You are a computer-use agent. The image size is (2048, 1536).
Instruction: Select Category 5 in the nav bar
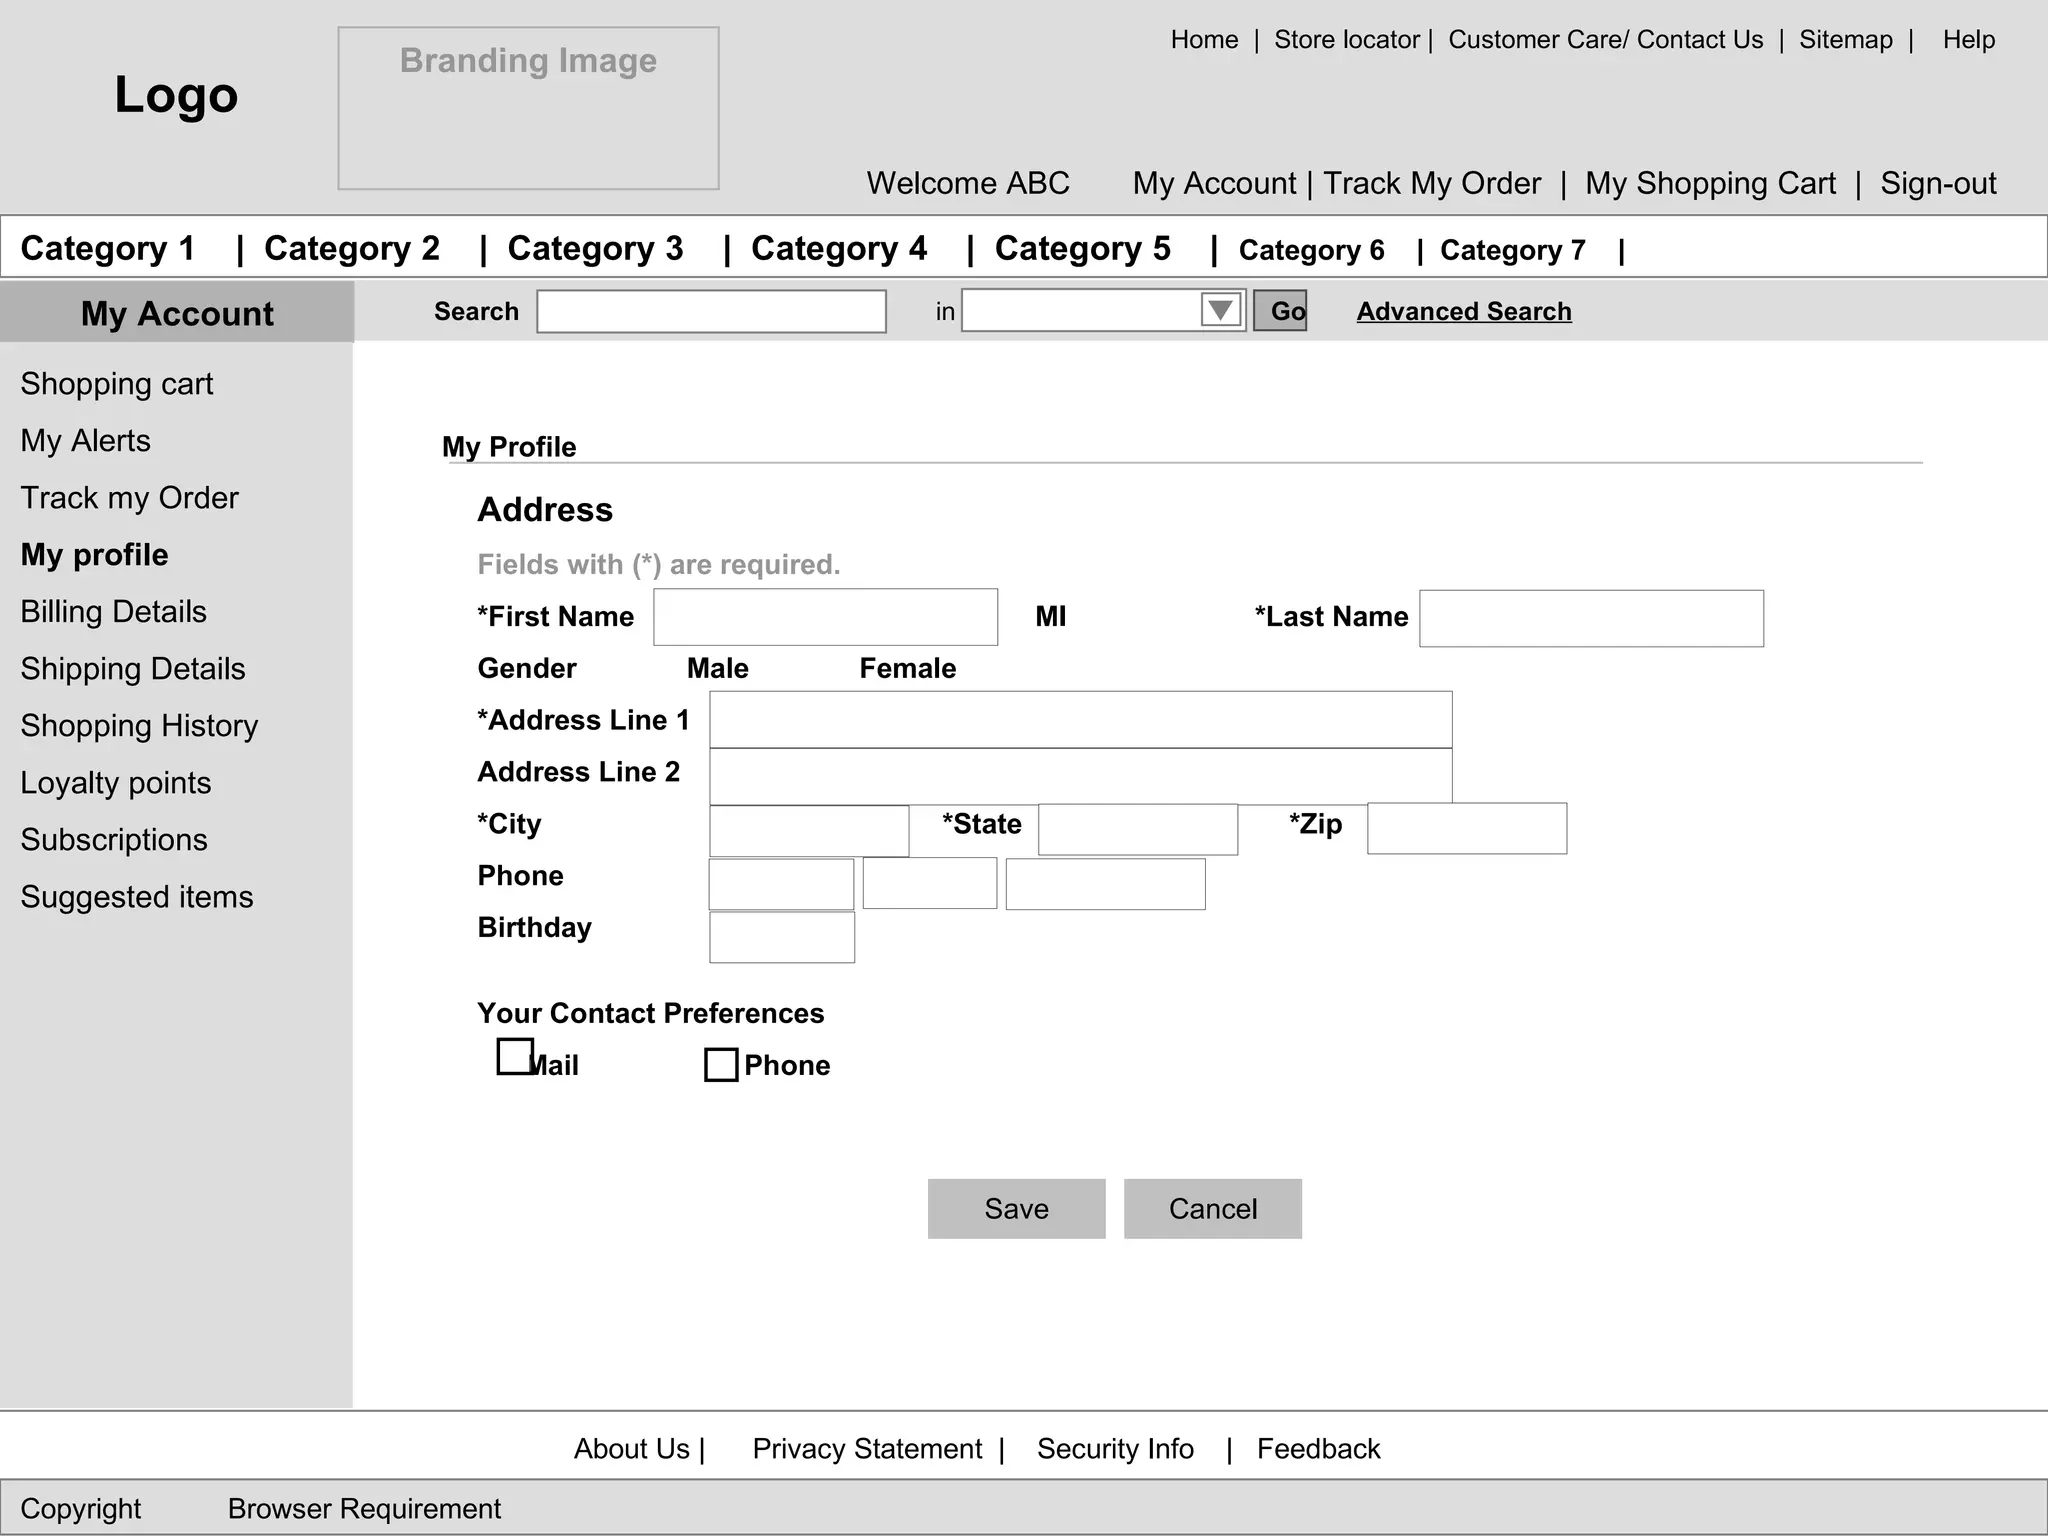[x=1083, y=248]
